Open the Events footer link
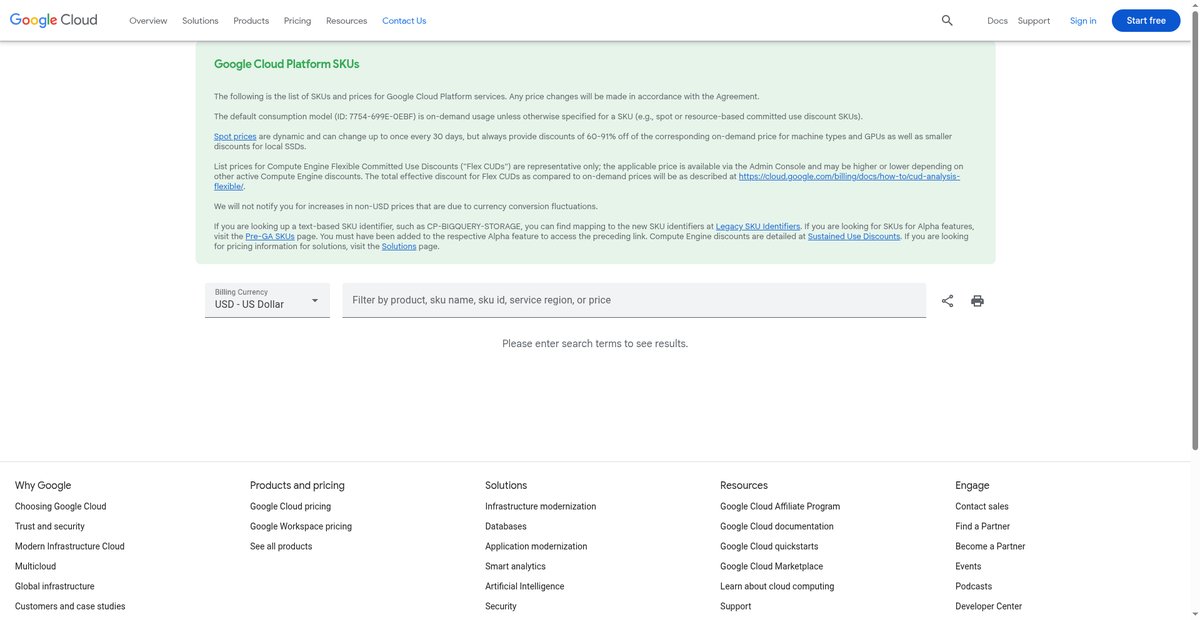This screenshot has height=620, width=1200. [x=968, y=566]
